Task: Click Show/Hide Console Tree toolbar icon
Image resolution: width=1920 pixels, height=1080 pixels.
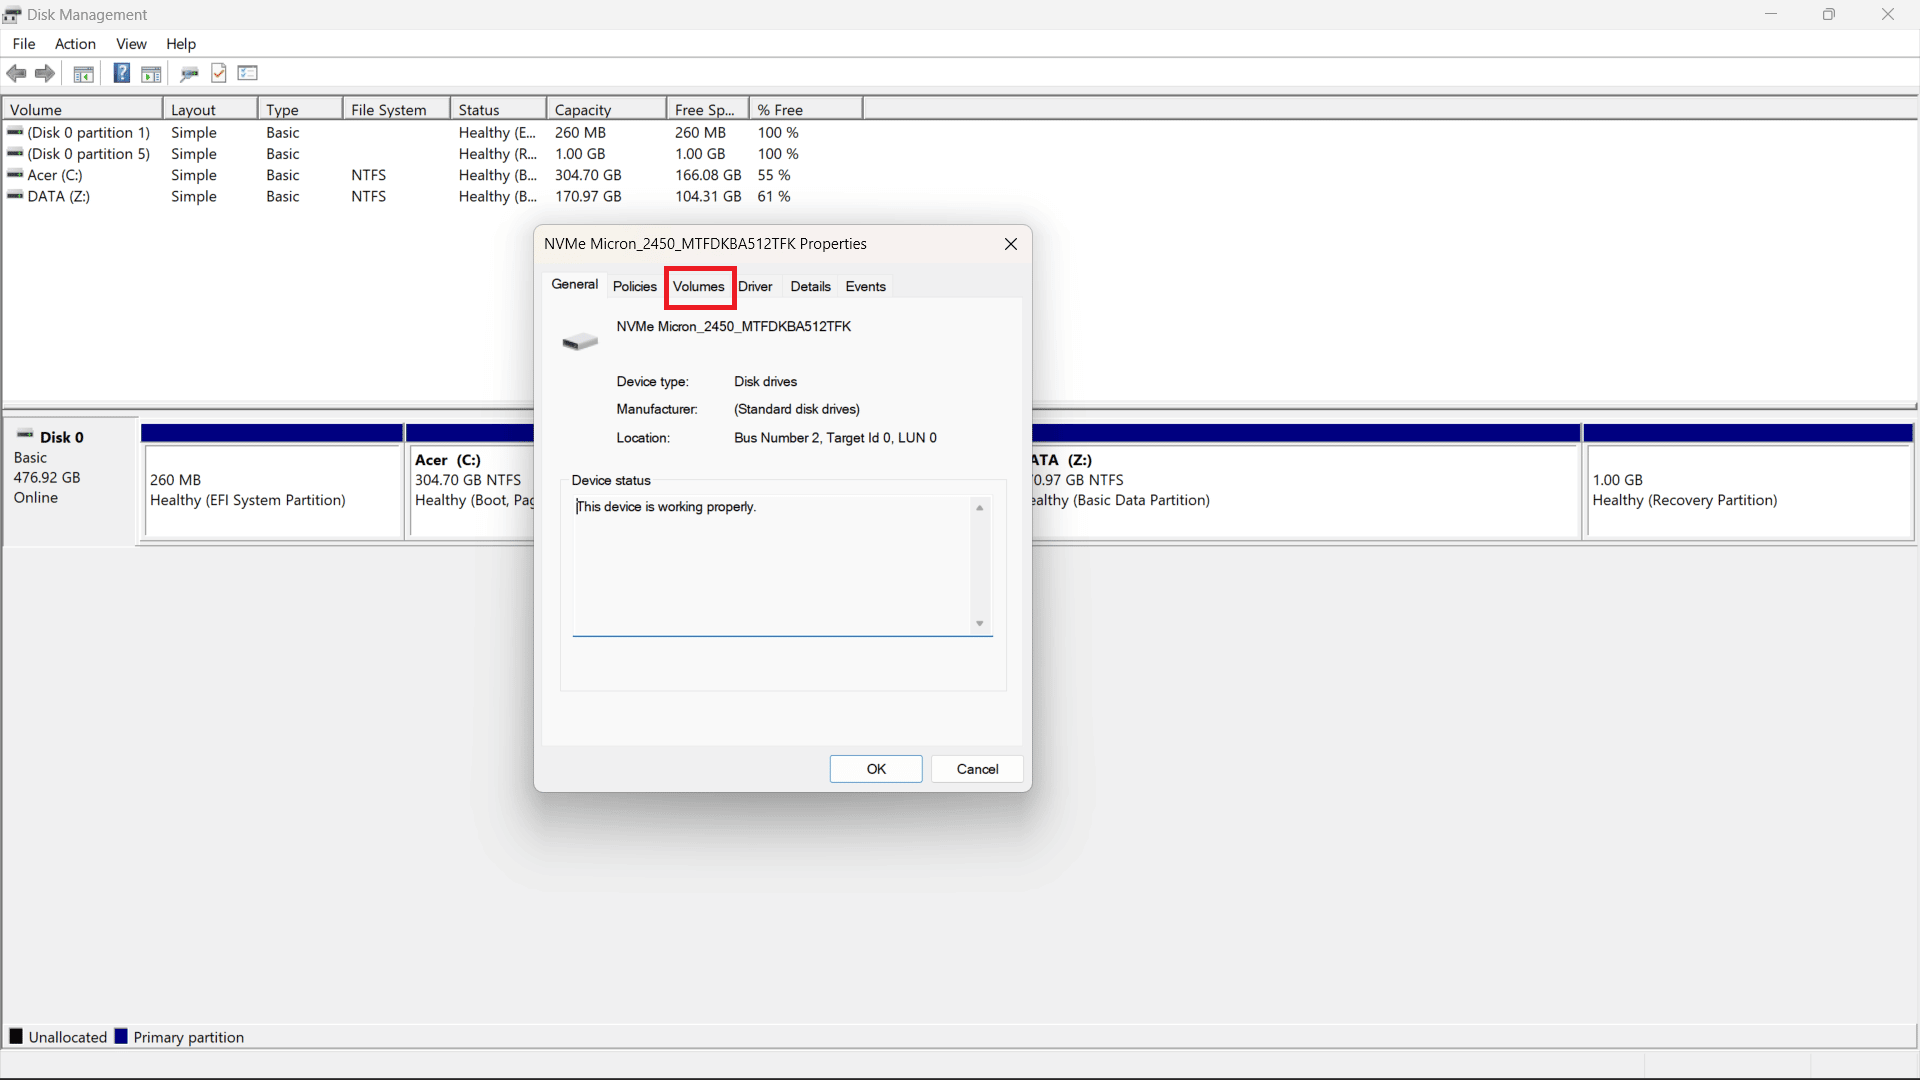Action: tap(84, 73)
